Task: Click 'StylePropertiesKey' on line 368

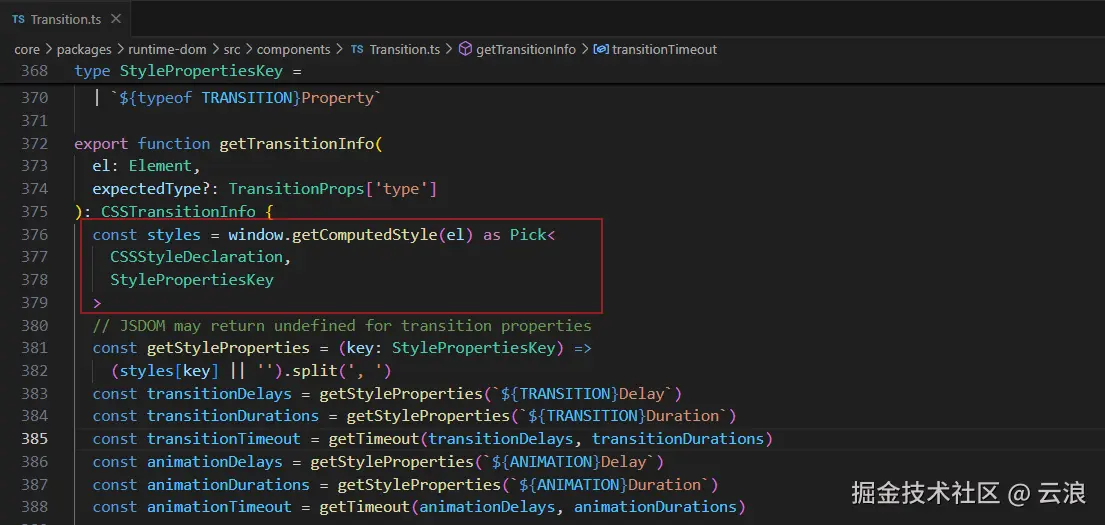Action: [x=202, y=71]
